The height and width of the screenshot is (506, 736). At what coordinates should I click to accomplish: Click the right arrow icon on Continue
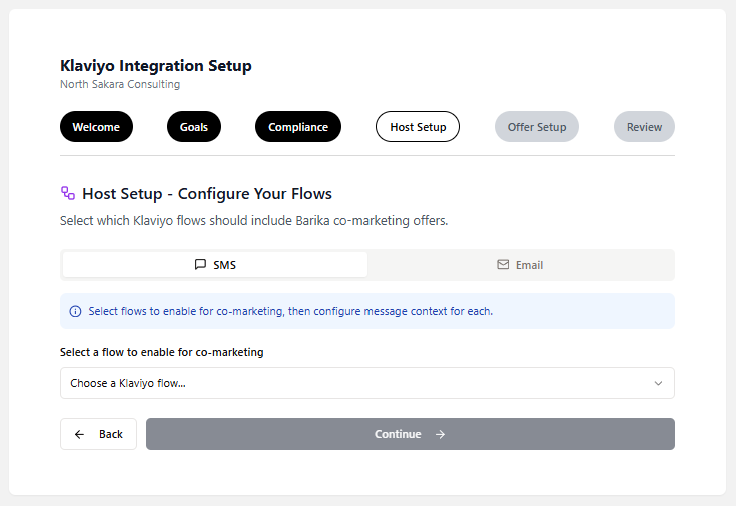440,434
